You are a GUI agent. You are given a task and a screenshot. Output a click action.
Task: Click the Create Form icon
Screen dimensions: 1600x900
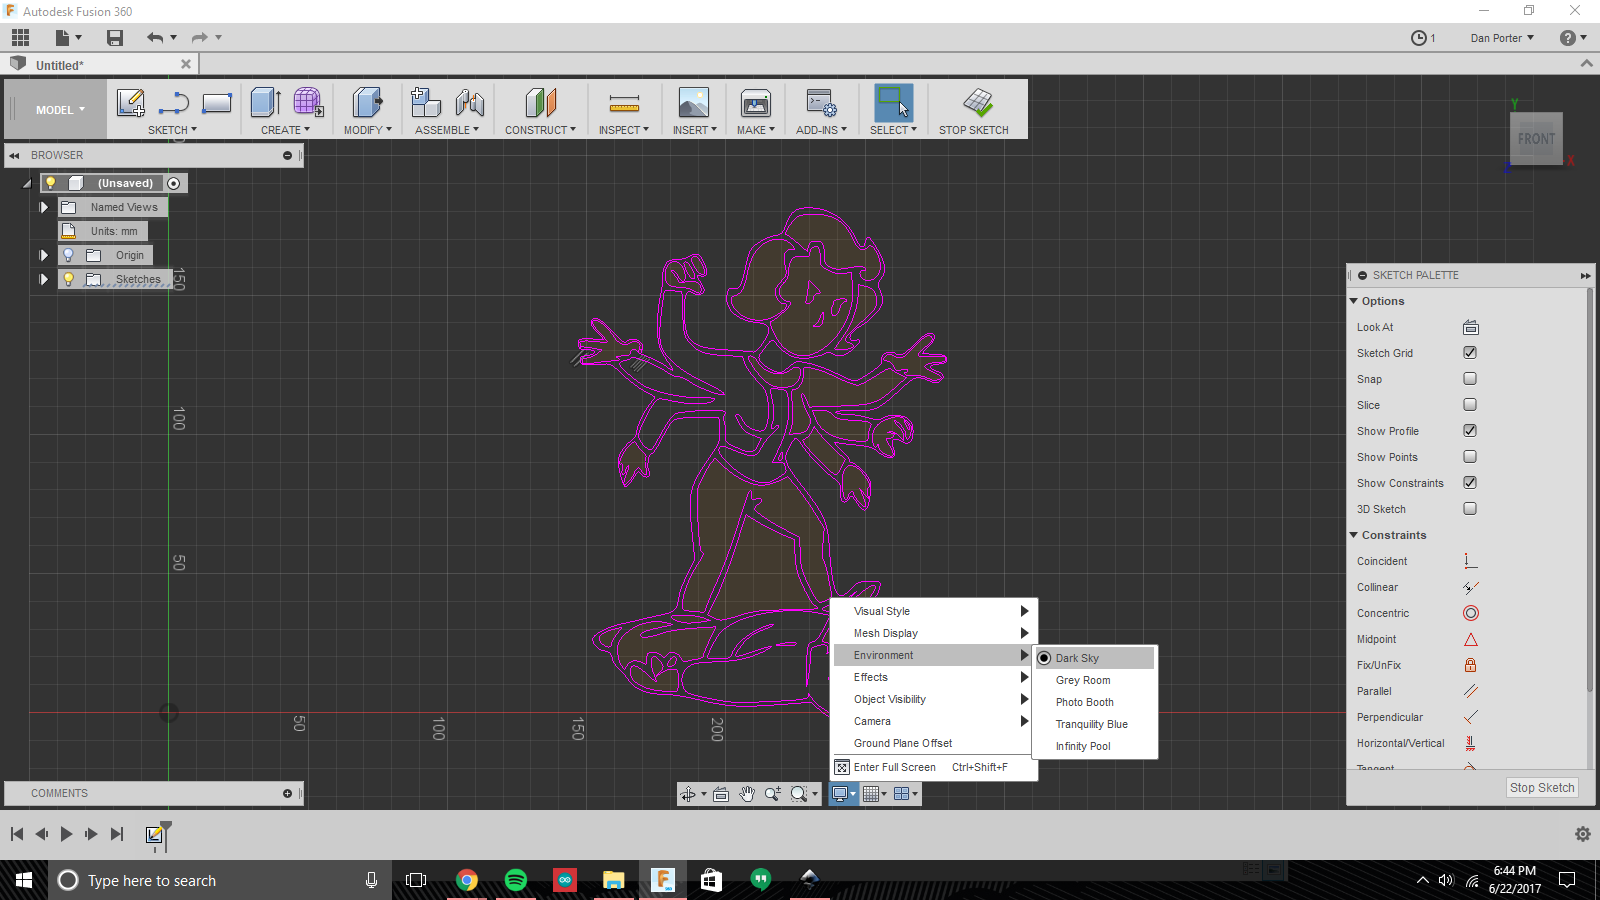(x=308, y=102)
